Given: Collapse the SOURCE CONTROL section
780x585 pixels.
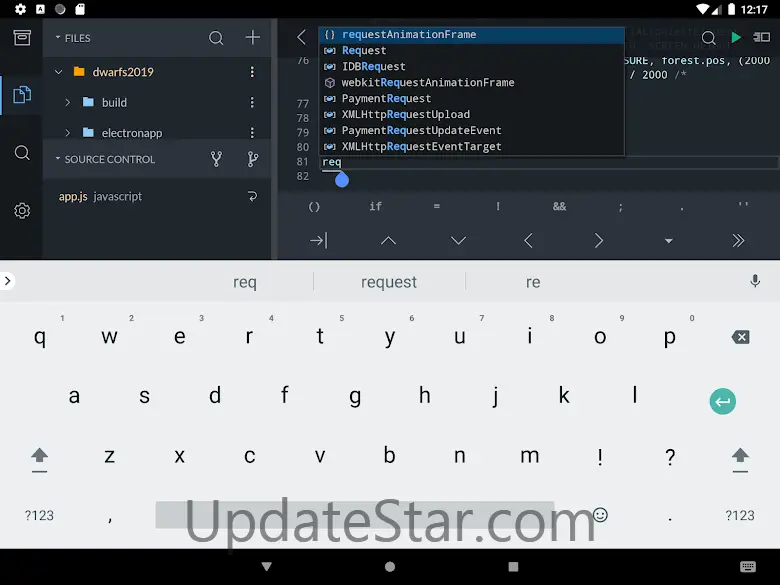Looking at the screenshot, I should tap(58, 159).
